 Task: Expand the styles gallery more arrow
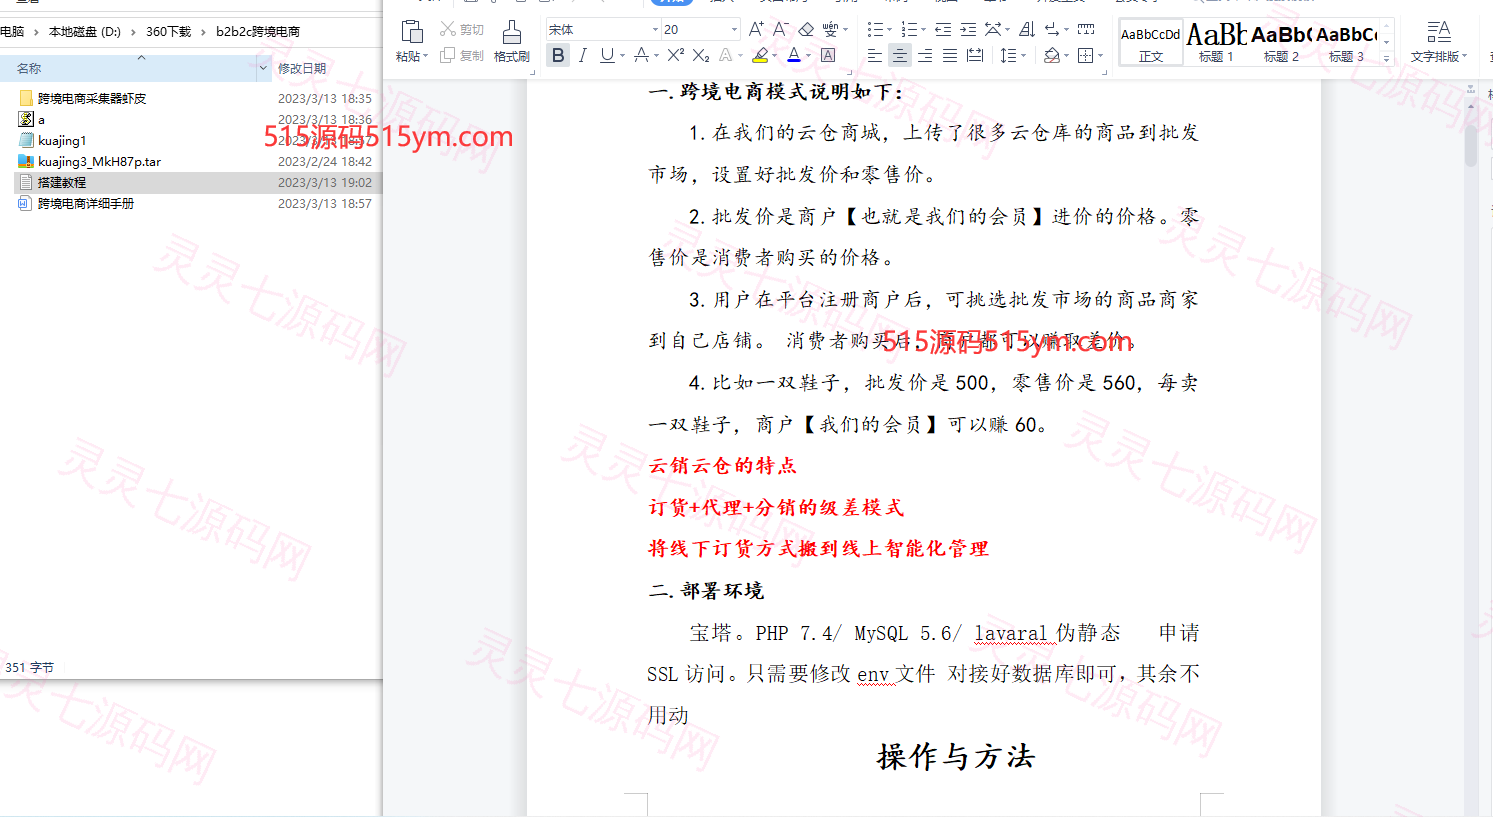click(x=1387, y=58)
